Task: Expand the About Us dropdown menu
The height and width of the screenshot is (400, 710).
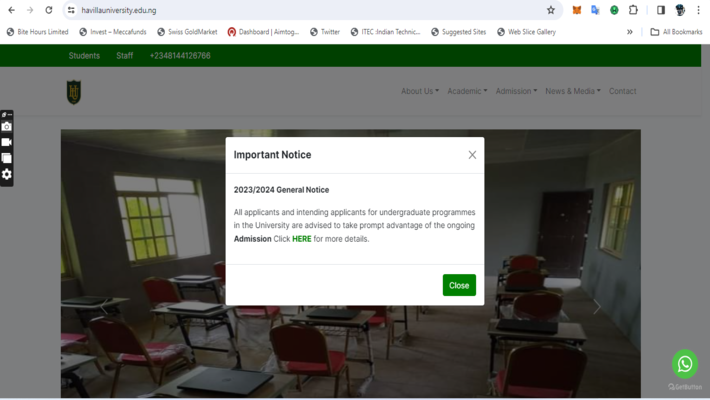Action: point(419,91)
